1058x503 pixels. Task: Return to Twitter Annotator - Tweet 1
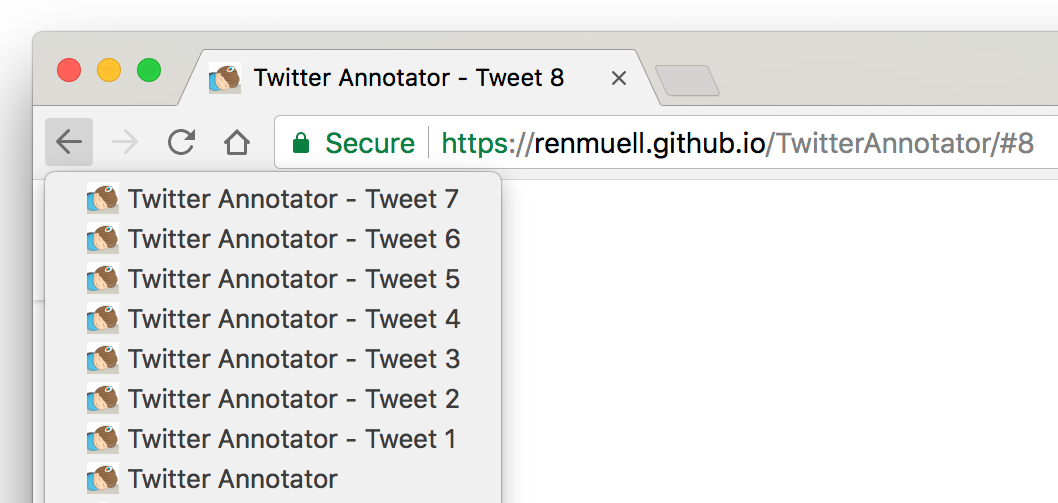point(293,439)
